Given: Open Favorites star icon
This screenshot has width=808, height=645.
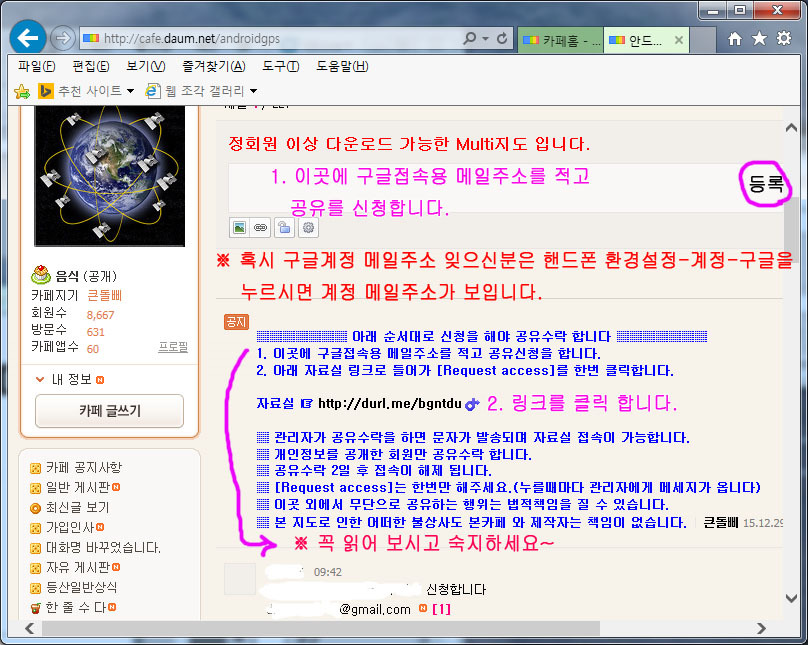Looking at the screenshot, I should click(x=760, y=38).
